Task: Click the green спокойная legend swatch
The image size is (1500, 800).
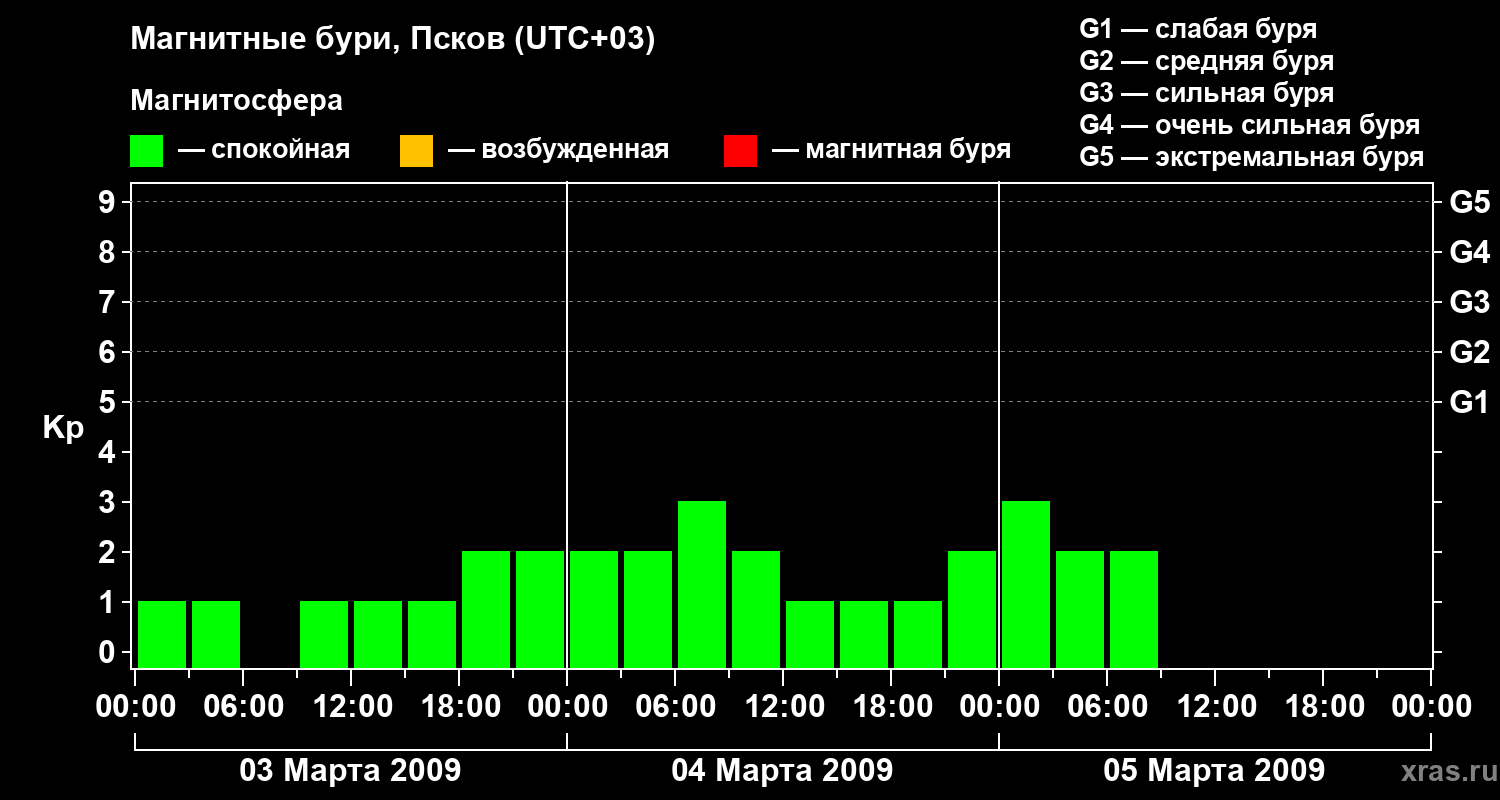Action: tap(147, 151)
